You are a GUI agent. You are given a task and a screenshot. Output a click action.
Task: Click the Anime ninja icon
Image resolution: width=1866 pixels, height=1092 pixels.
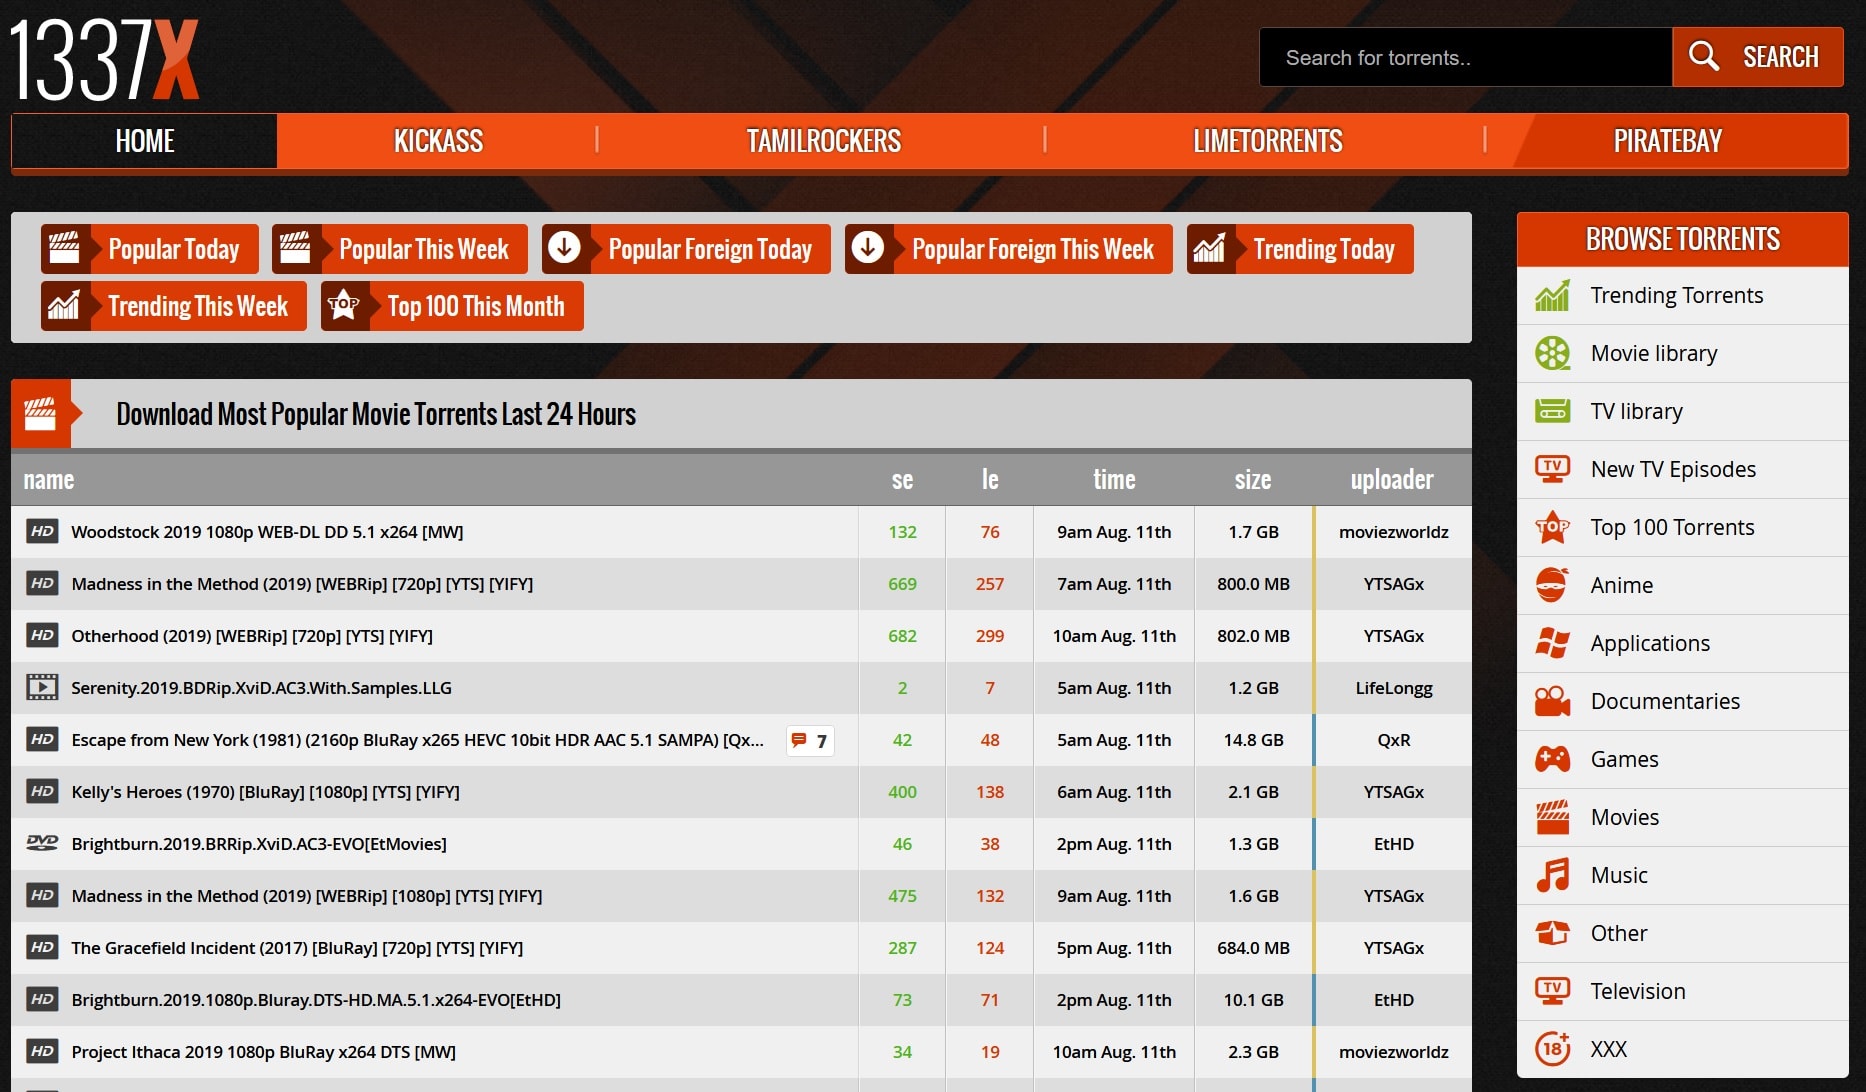pos(1552,585)
